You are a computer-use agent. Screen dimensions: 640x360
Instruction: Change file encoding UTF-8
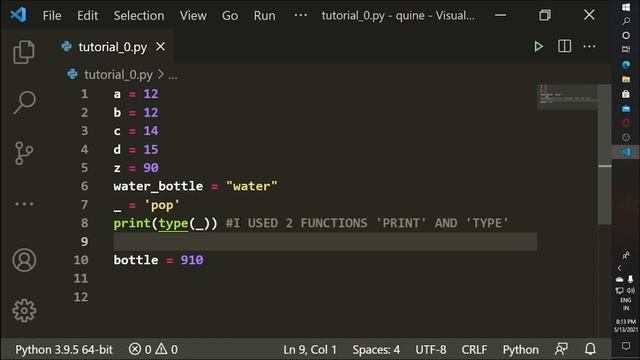tap(431, 349)
